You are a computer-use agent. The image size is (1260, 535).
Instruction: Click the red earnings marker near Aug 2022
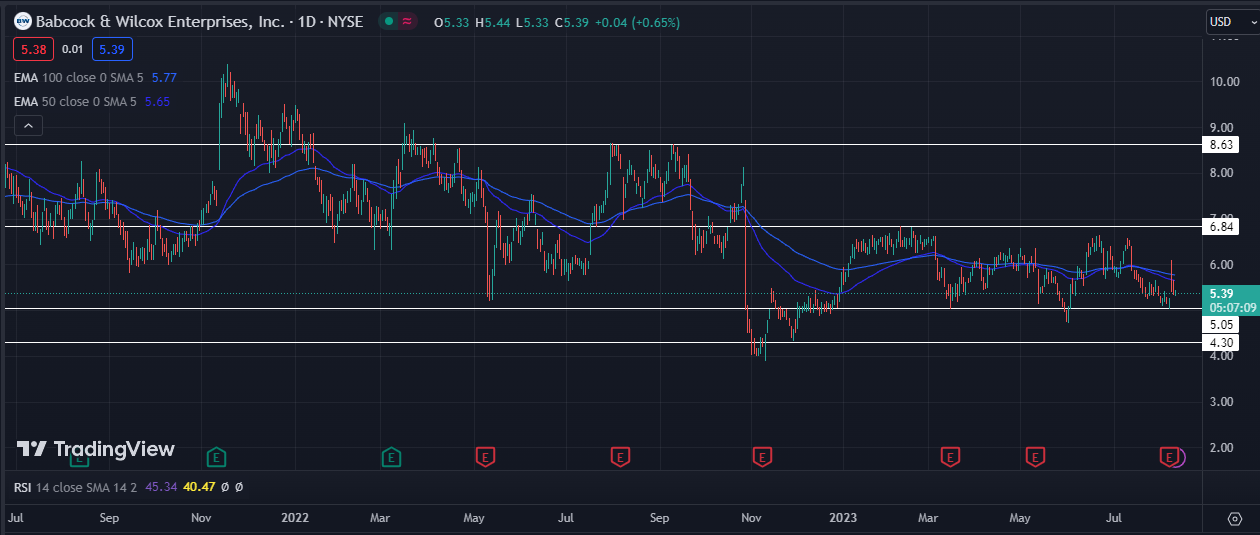point(620,457)
